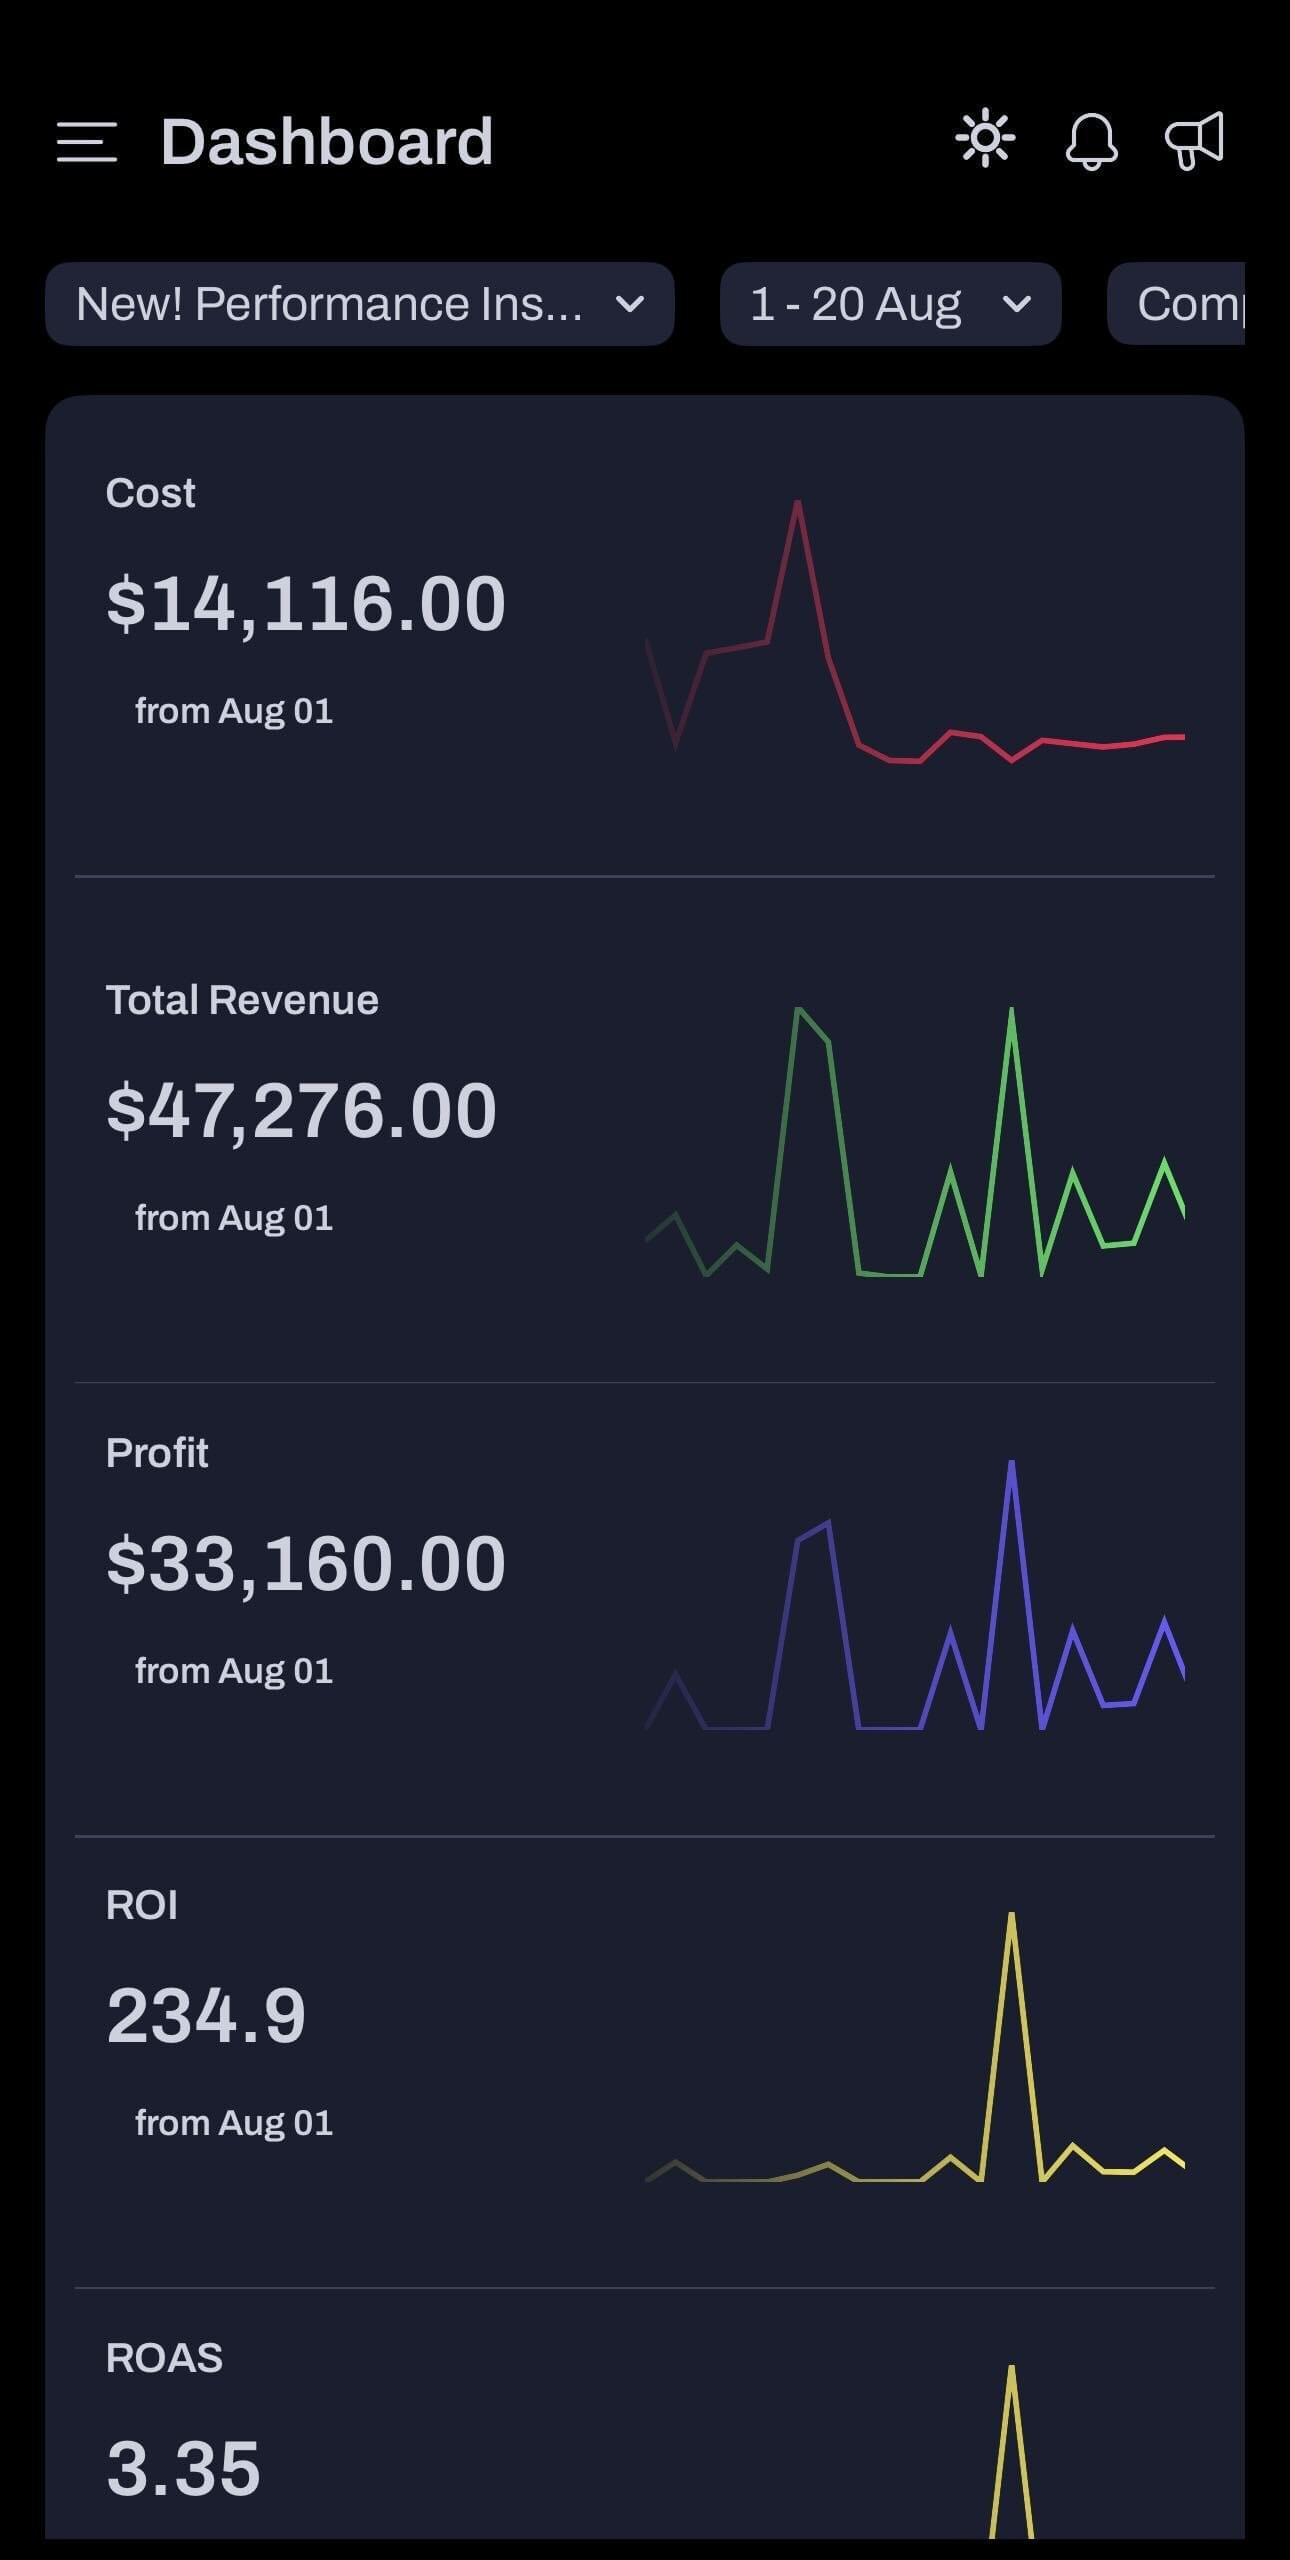Toggle light mode with sun icon
The height and width of the screenshot is (2560, 1290).
coord(985,138)
